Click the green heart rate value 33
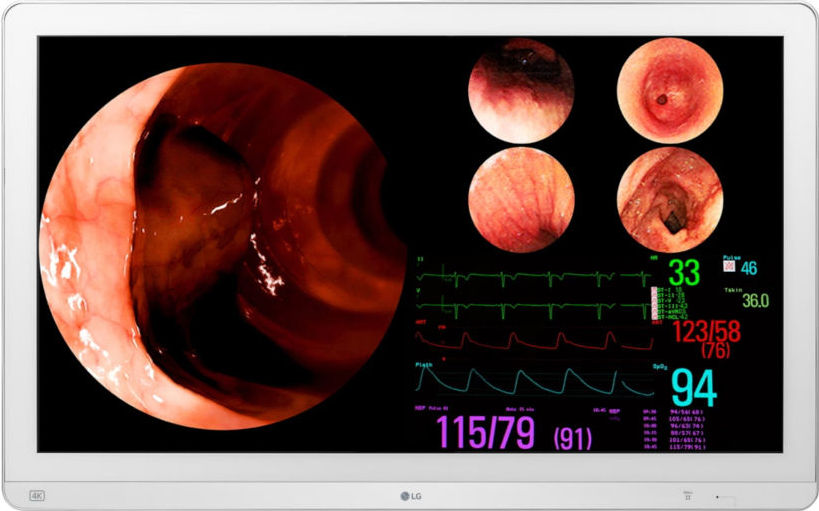This screenshot has width=819, height=511. [684, 273]
